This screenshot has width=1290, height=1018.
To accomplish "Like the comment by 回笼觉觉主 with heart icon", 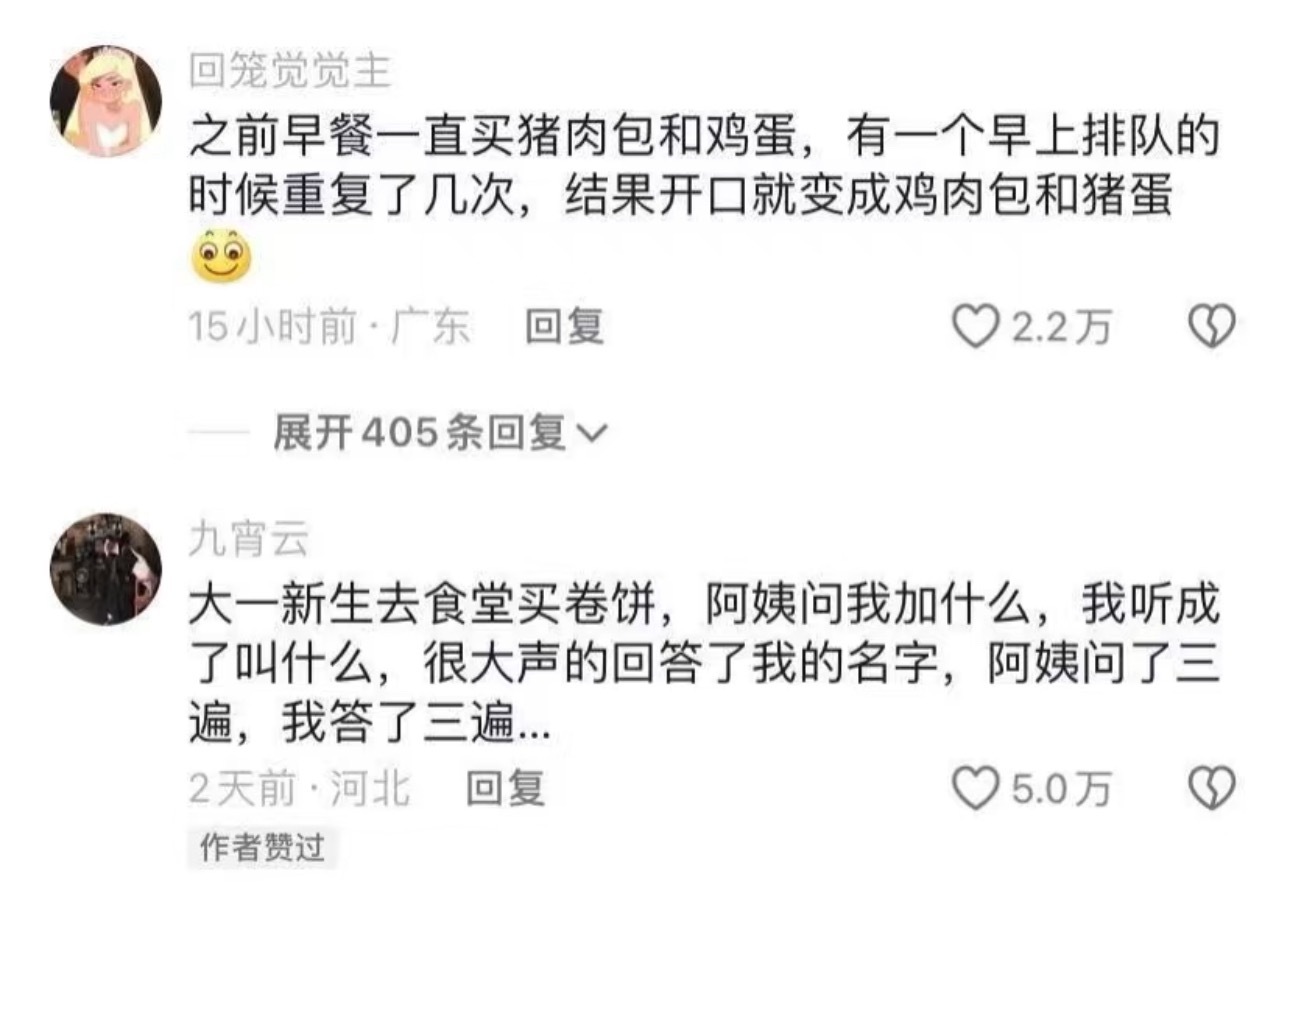I will tap(974, 327).
